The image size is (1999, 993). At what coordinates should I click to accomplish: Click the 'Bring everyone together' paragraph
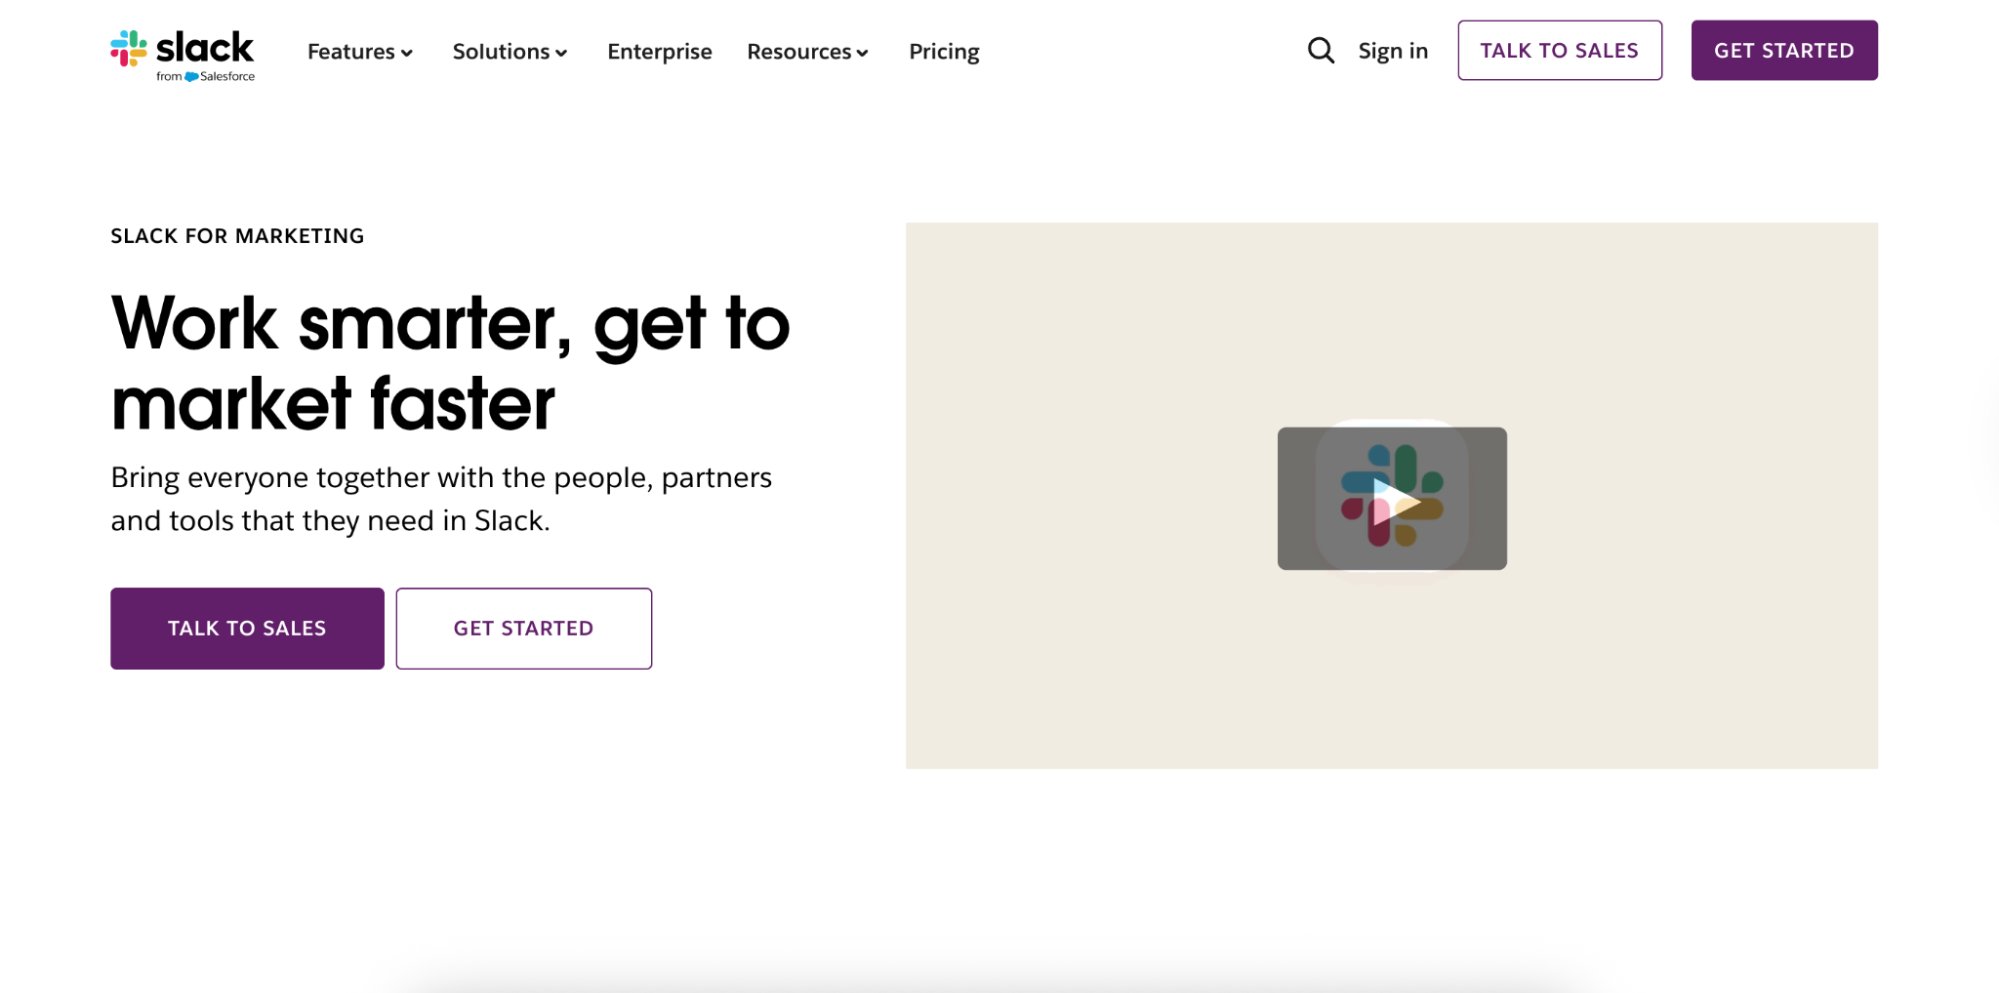click(441, 499)
